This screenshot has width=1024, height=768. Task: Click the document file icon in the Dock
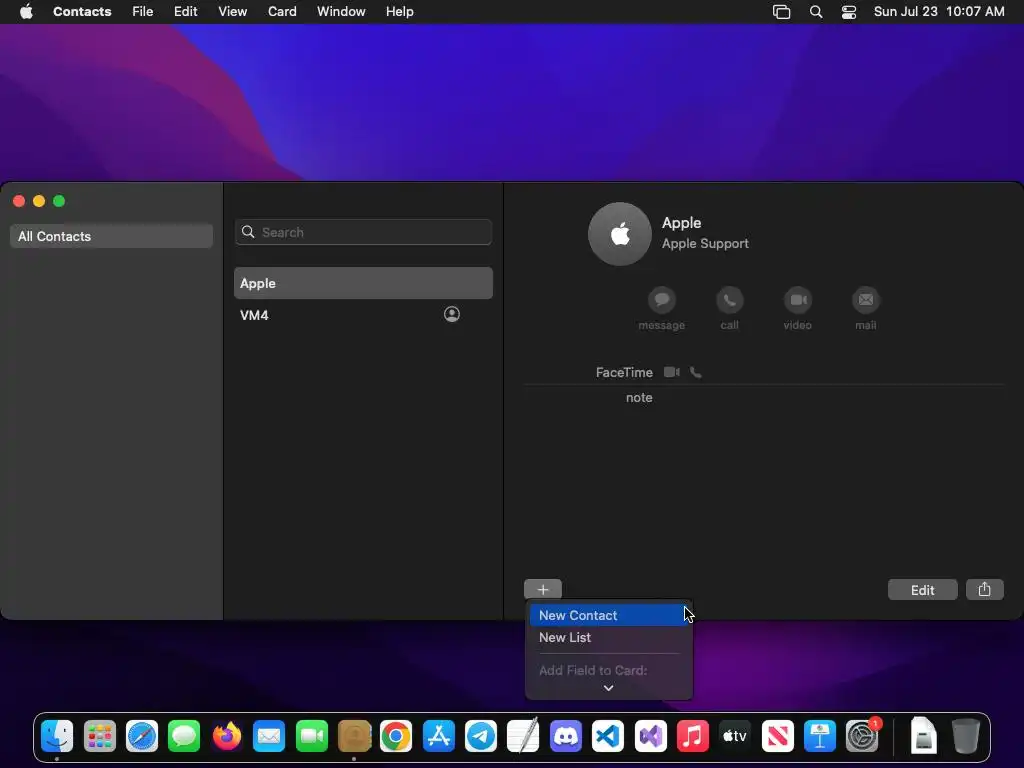click(x=923, y=736)
